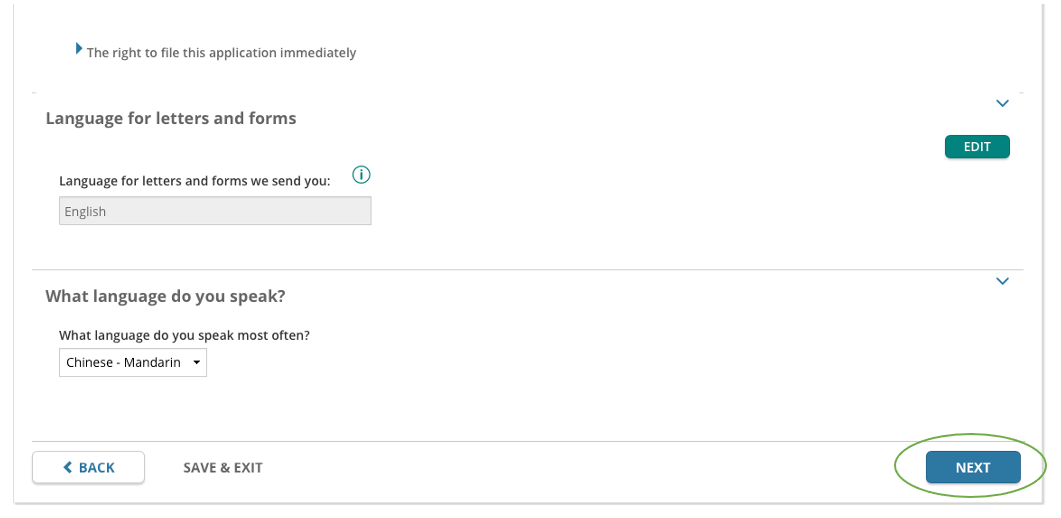Click the left chevron icon inside BACK

(67, 467)
